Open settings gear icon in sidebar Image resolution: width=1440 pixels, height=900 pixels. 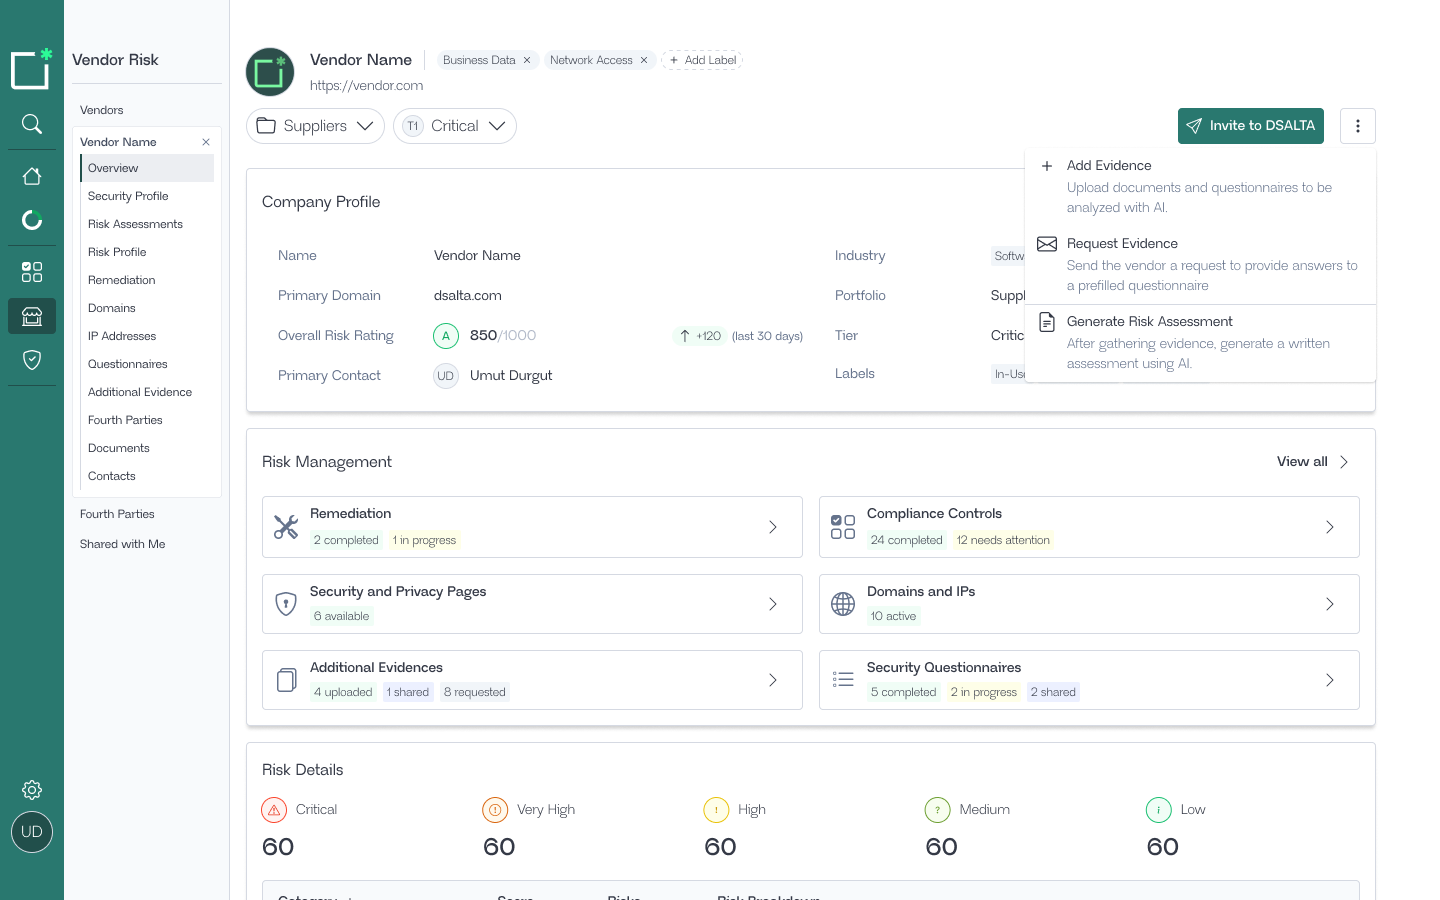coord(32,790)
